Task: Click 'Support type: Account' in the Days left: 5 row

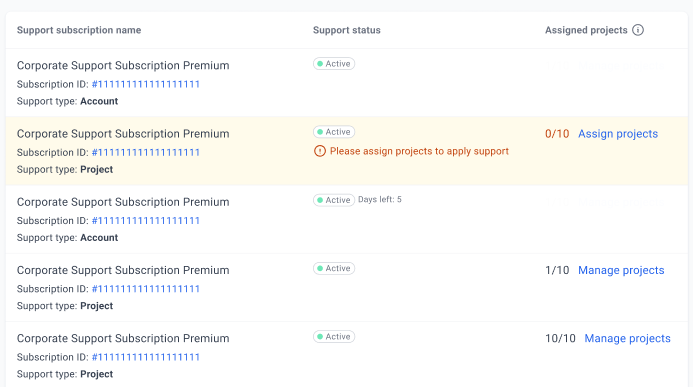Action: pos(67,238)
